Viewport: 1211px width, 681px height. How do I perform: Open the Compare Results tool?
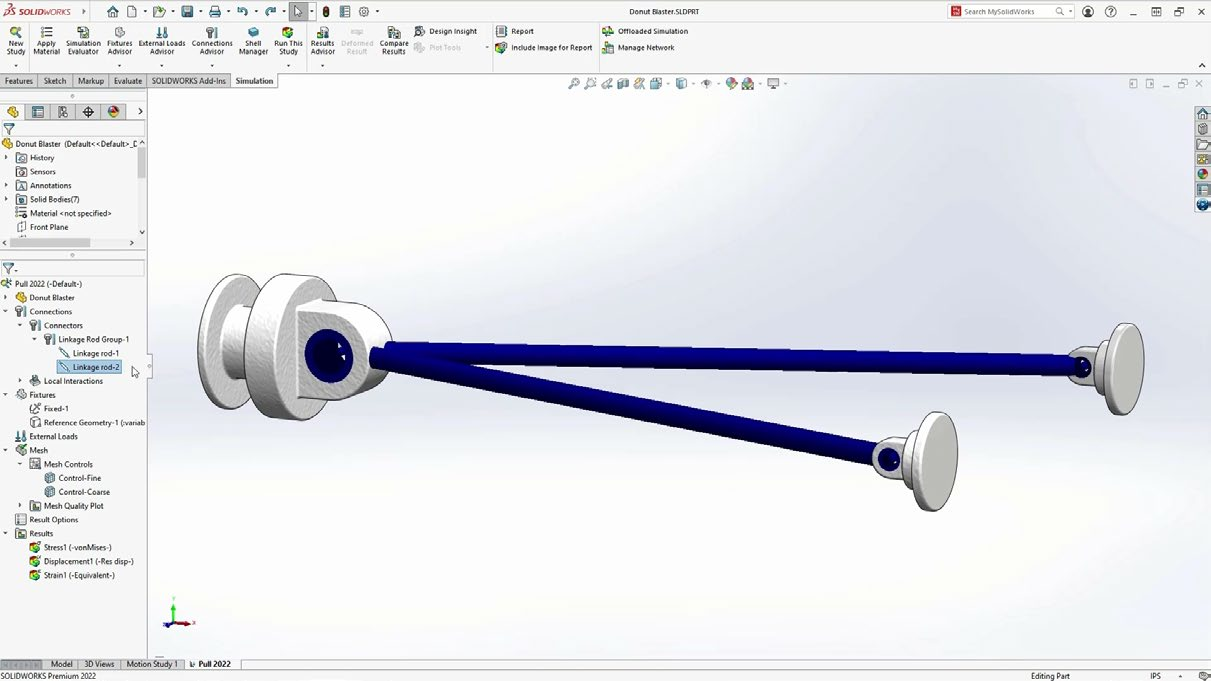click(394, 39)
